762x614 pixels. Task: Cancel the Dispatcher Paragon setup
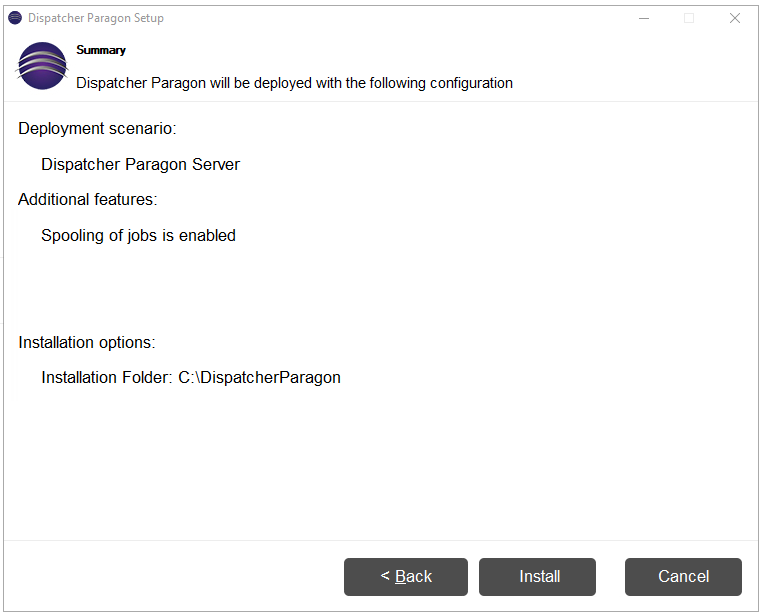click(683, 577)
